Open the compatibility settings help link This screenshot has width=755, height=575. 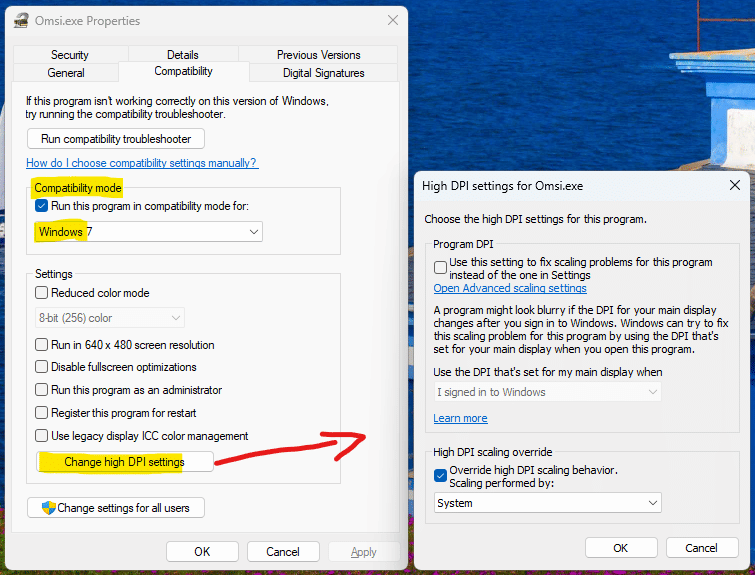tap(141, 163)
